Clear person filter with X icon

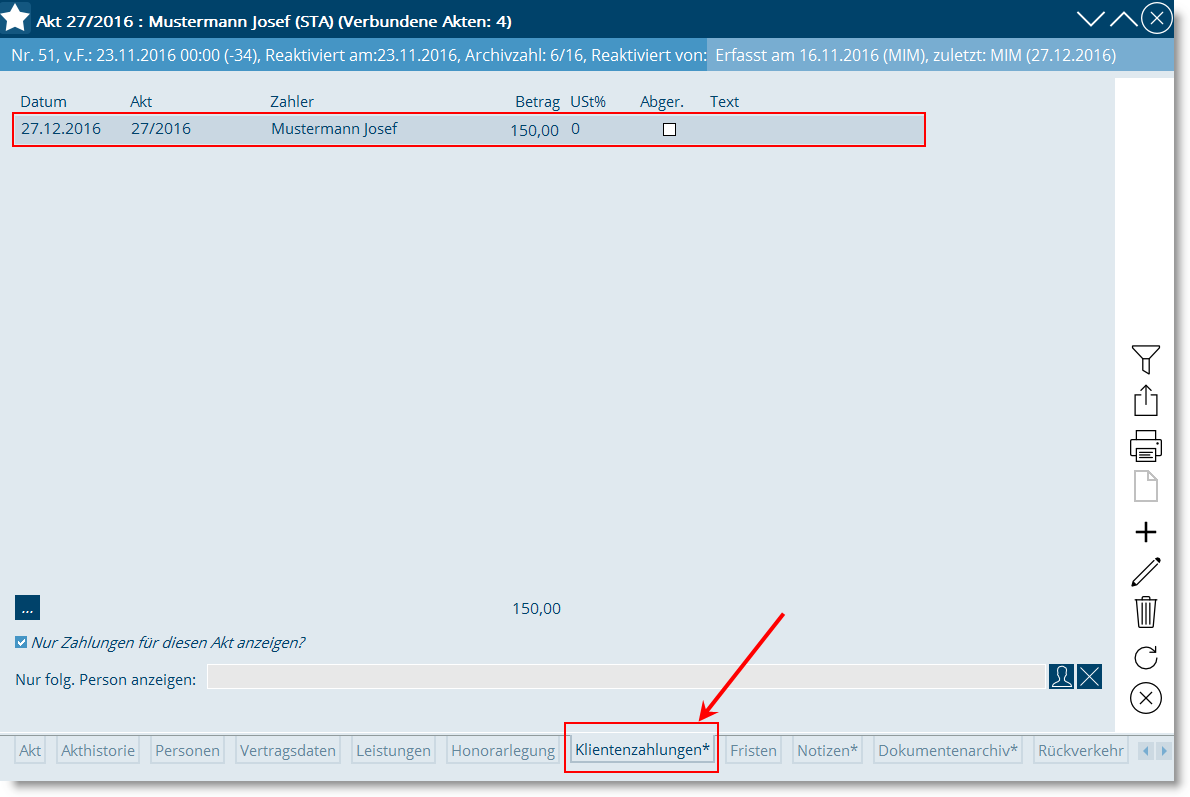[x=1089, y=677]
